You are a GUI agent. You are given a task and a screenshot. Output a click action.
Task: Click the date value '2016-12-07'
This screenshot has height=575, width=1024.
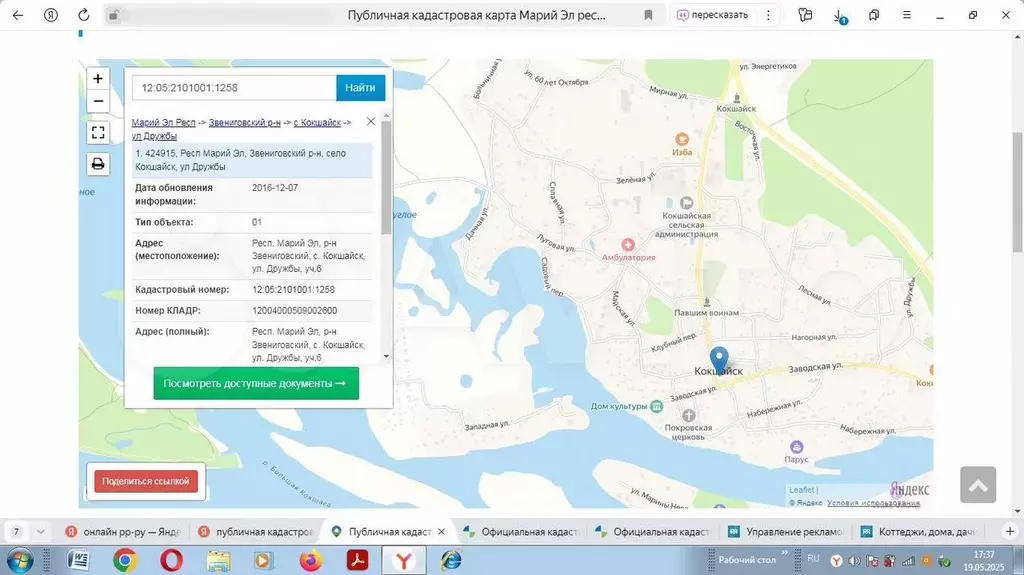(x=275, y=188)
